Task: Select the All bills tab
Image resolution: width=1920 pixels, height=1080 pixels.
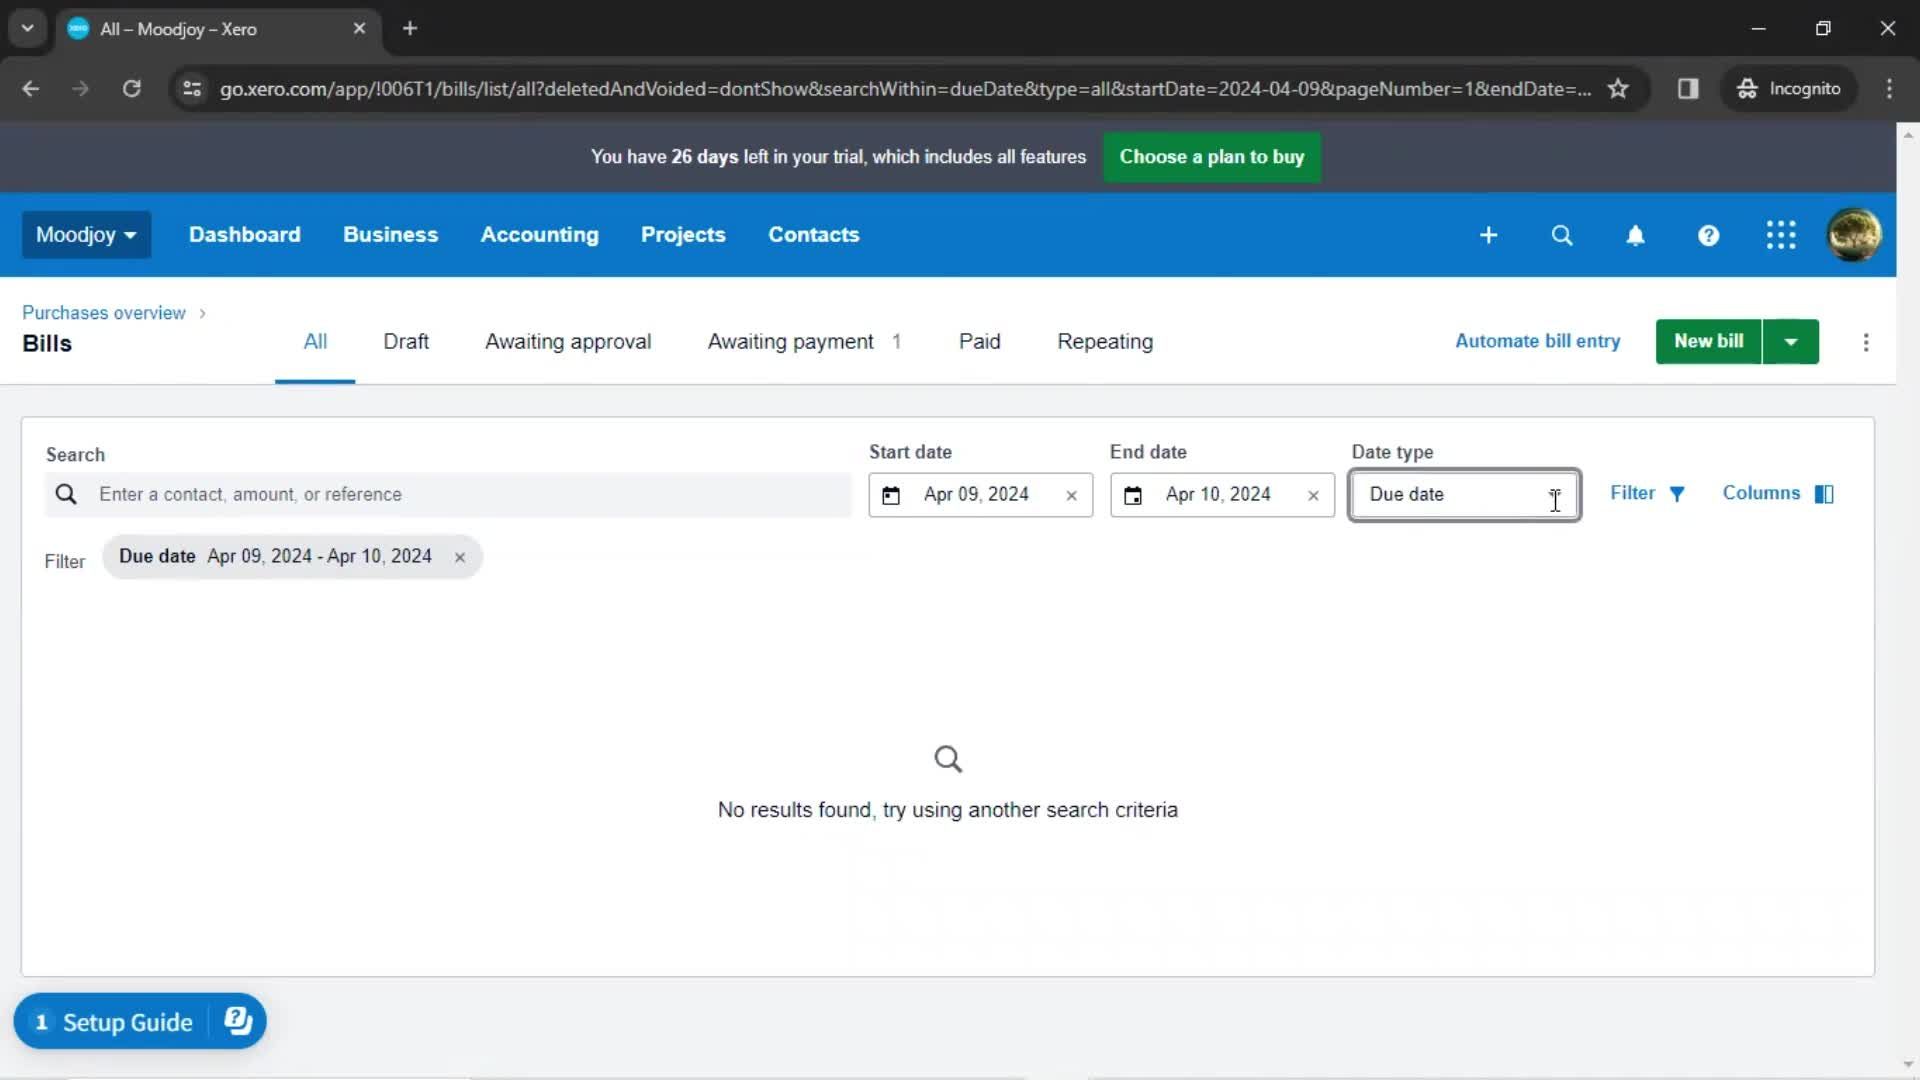Action: point(315,342)
